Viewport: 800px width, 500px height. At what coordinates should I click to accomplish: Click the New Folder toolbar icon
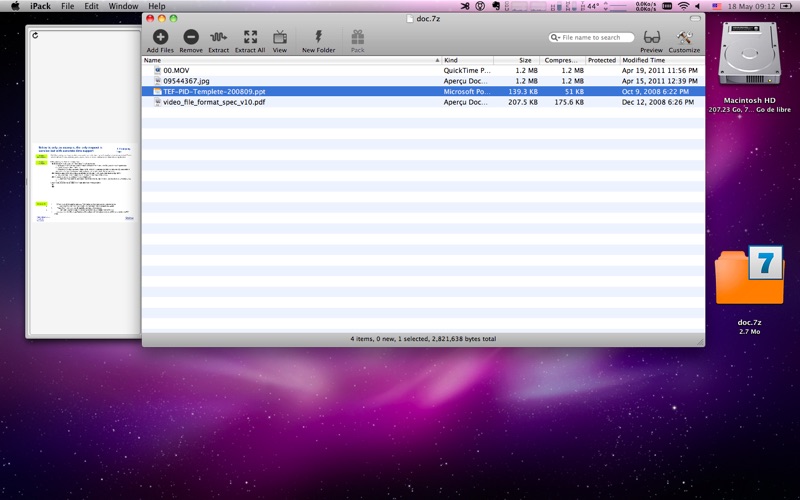(318, 37)
